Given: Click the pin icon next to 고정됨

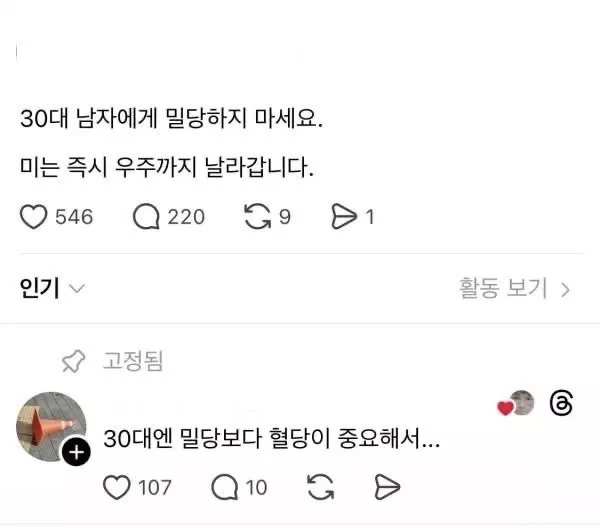Looking at the screenshot, I should click(73, 360).
